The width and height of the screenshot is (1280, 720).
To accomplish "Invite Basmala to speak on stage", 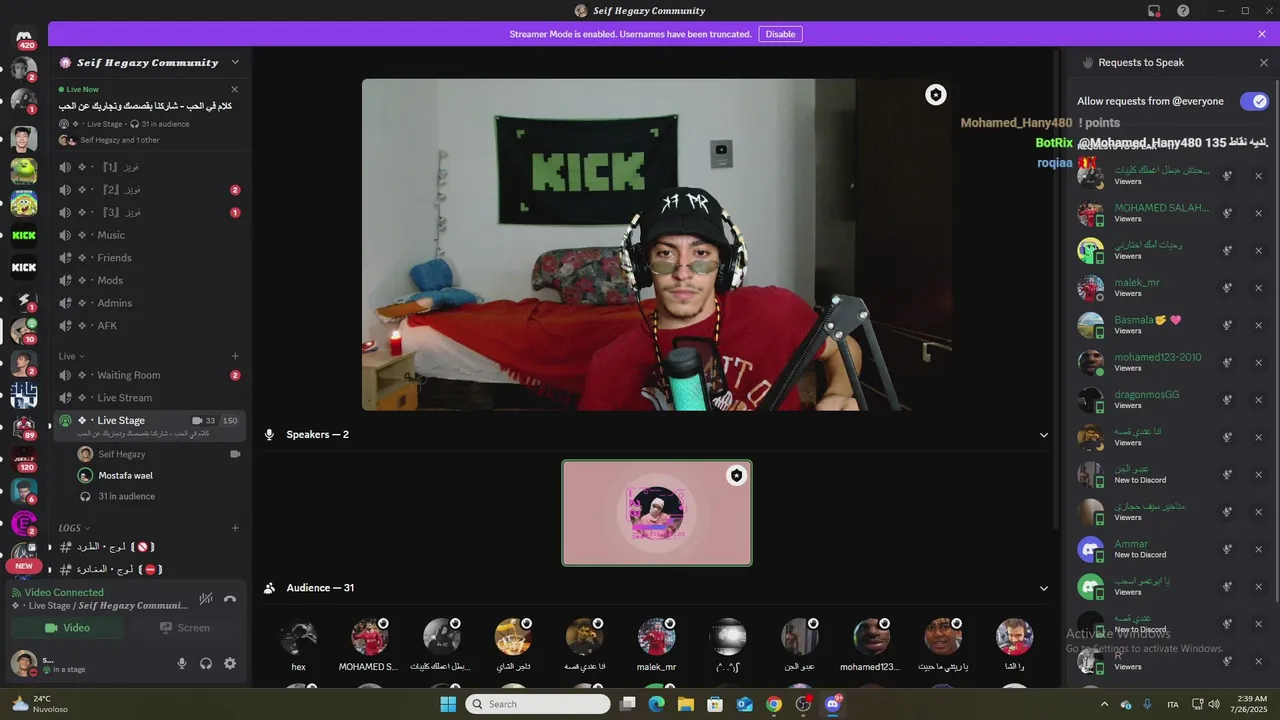I will click(1227, 325).
